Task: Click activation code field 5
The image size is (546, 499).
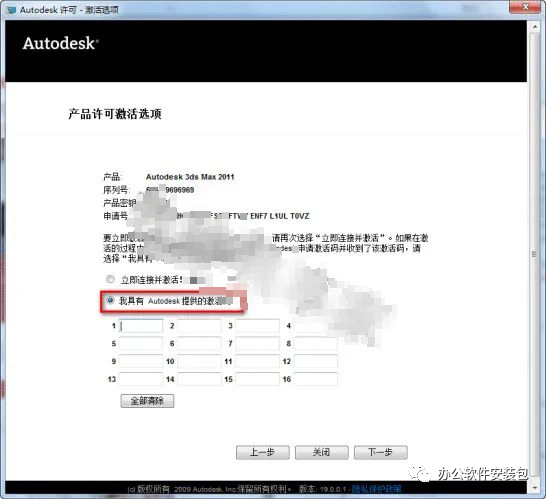Action: click(x=141, y=344)
